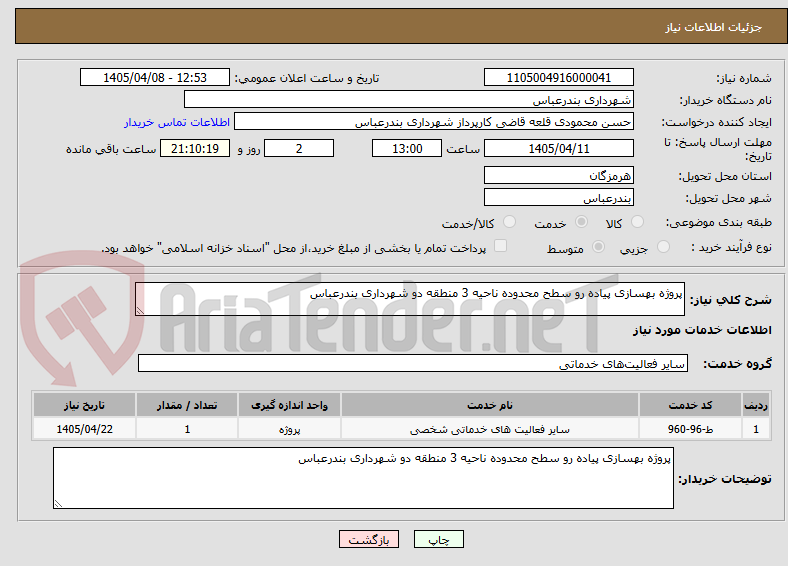
Task: Click the تاریخ نیاز column header
Action: tap(84, 405)
